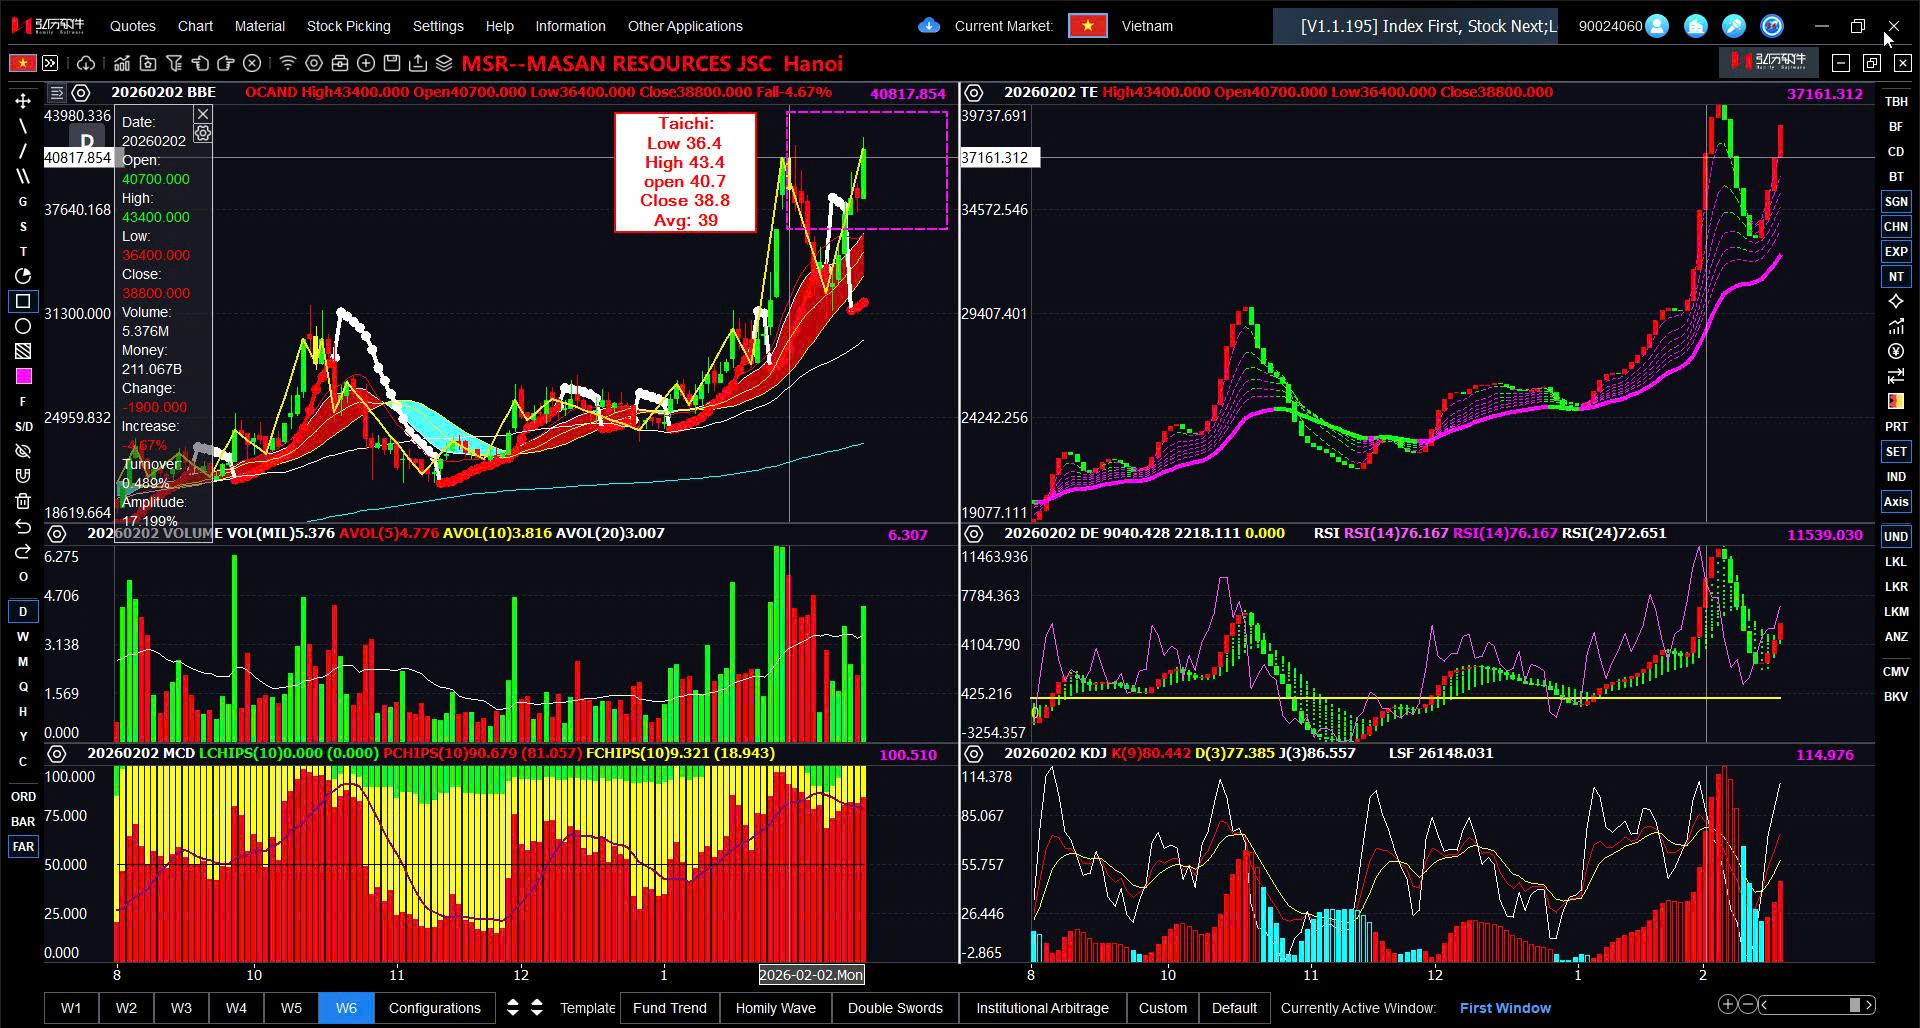This screenshot has width=1920, height=1028.
Task: Click the layers stack toolbar icon
Action: 444,63
